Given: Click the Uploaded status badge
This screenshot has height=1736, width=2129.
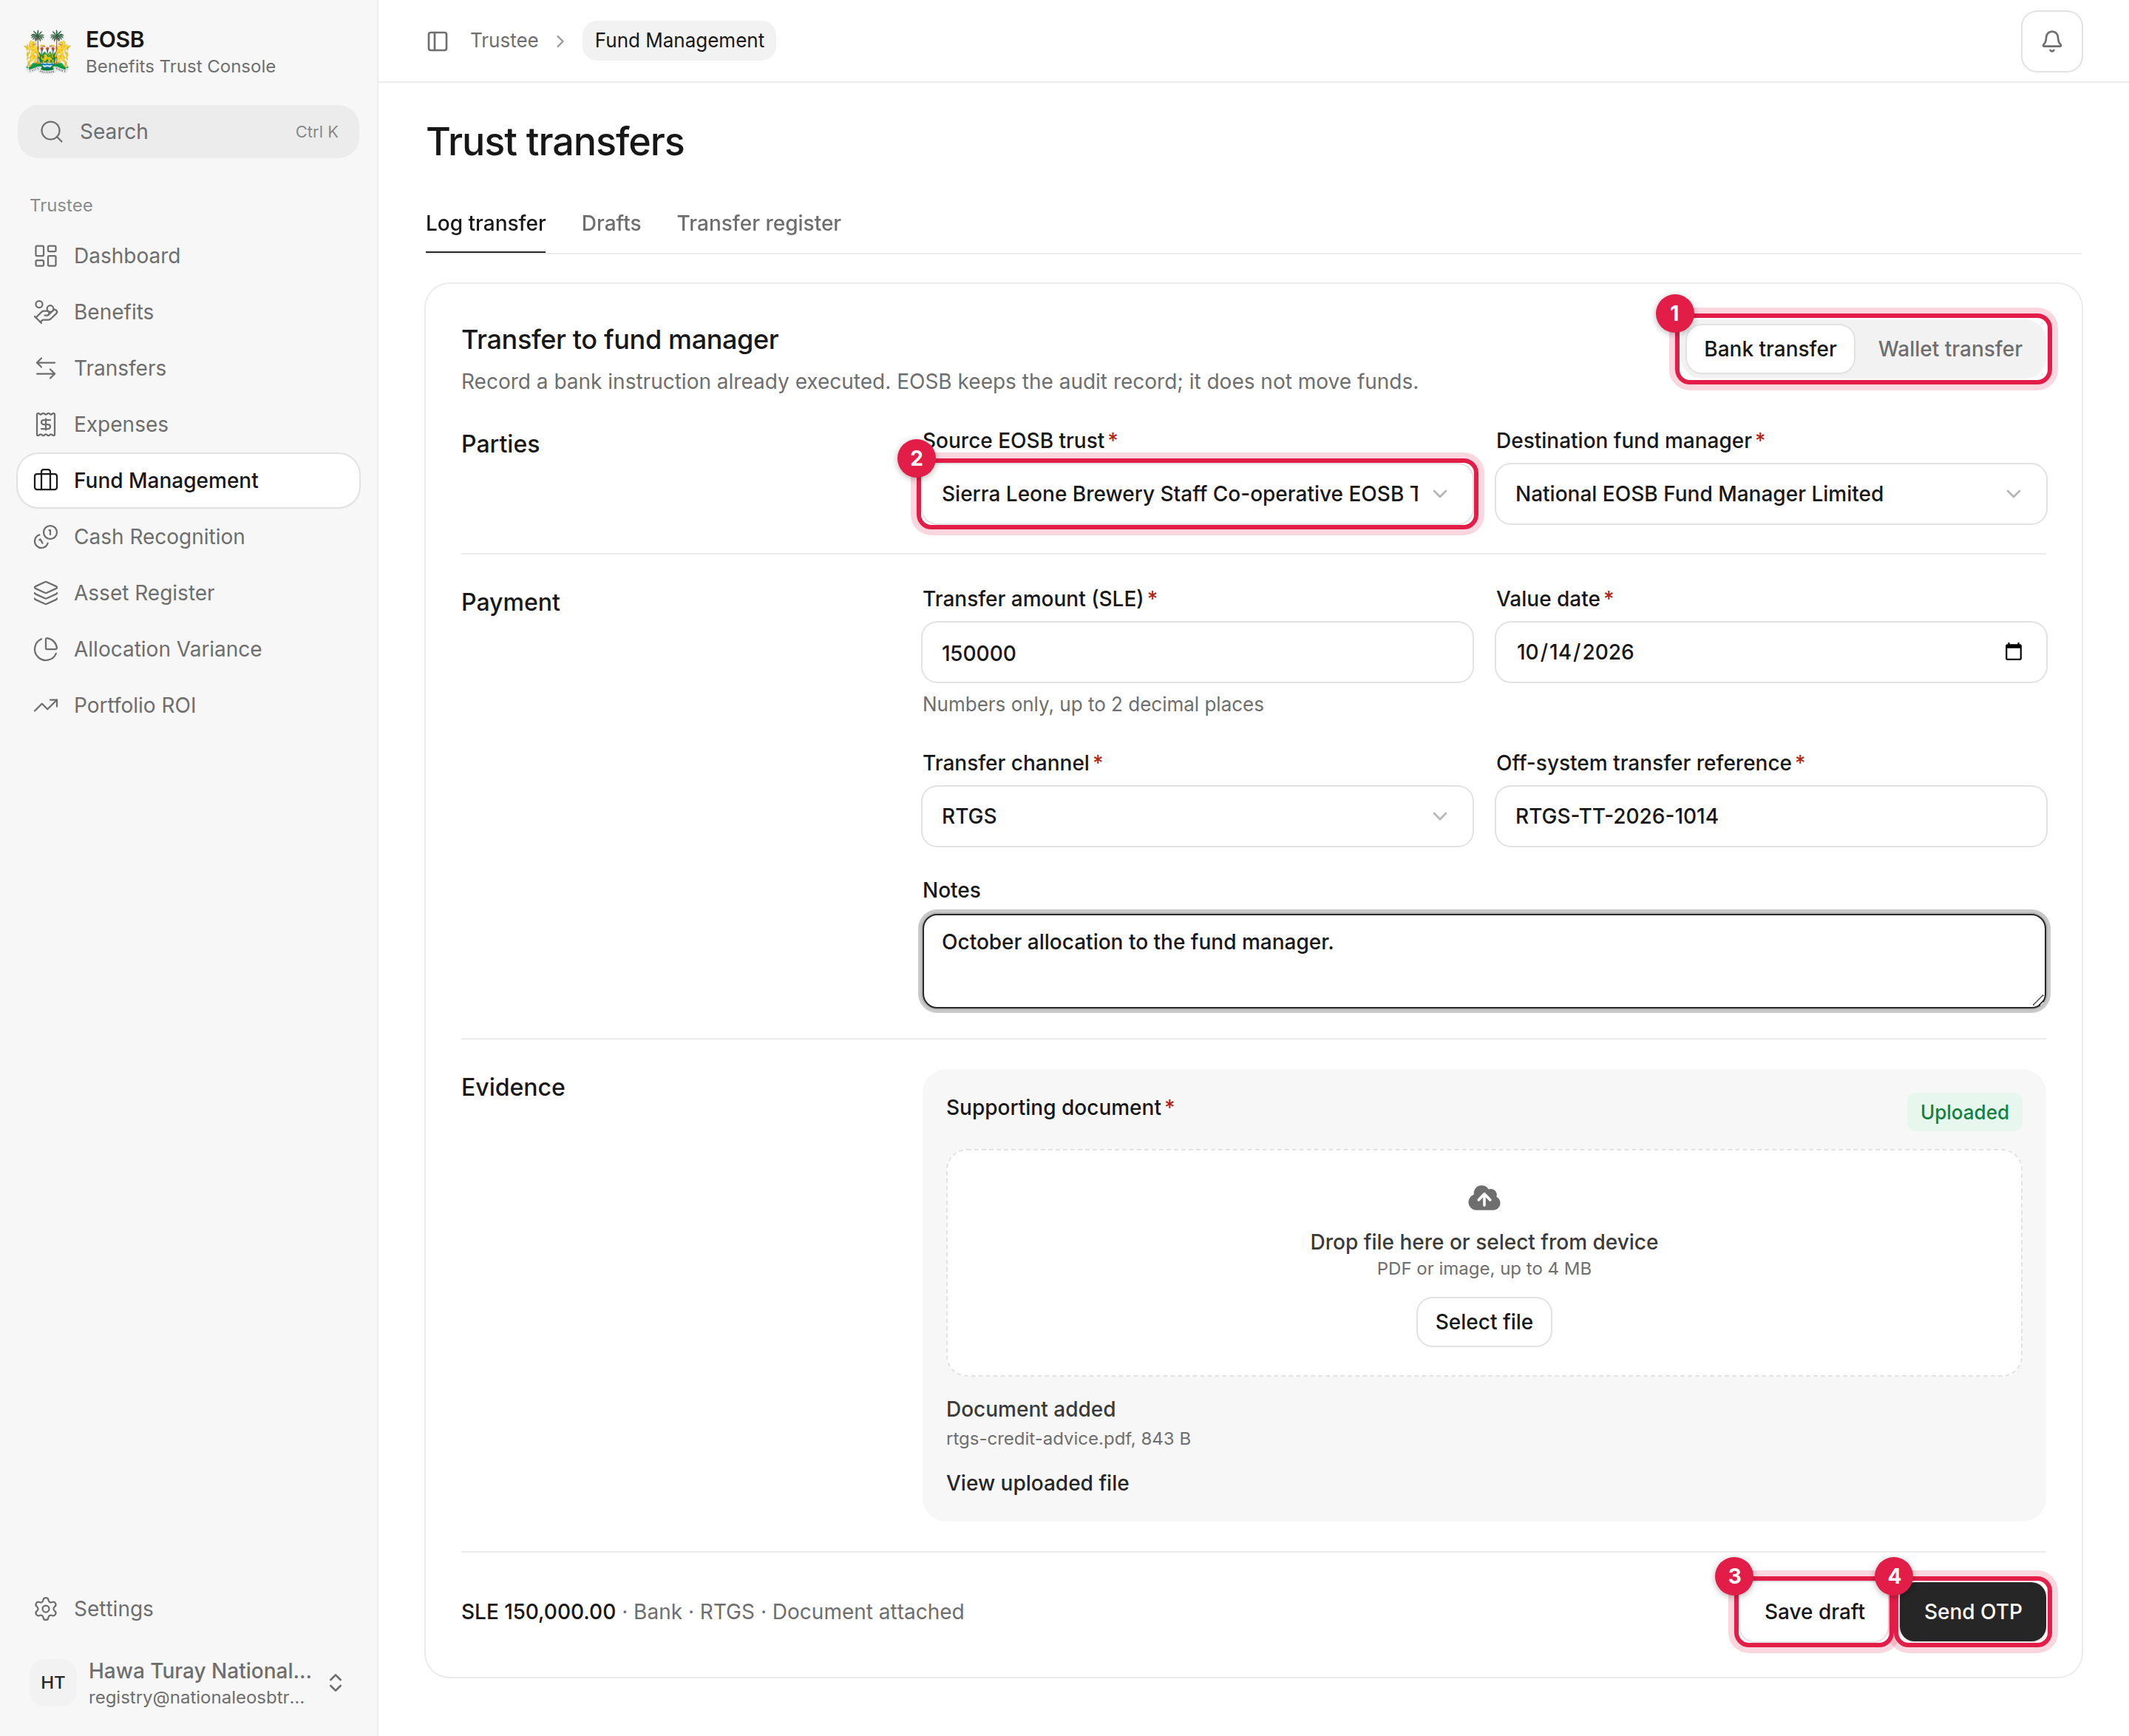Looking at the screenshot, I should 1964,1112.
